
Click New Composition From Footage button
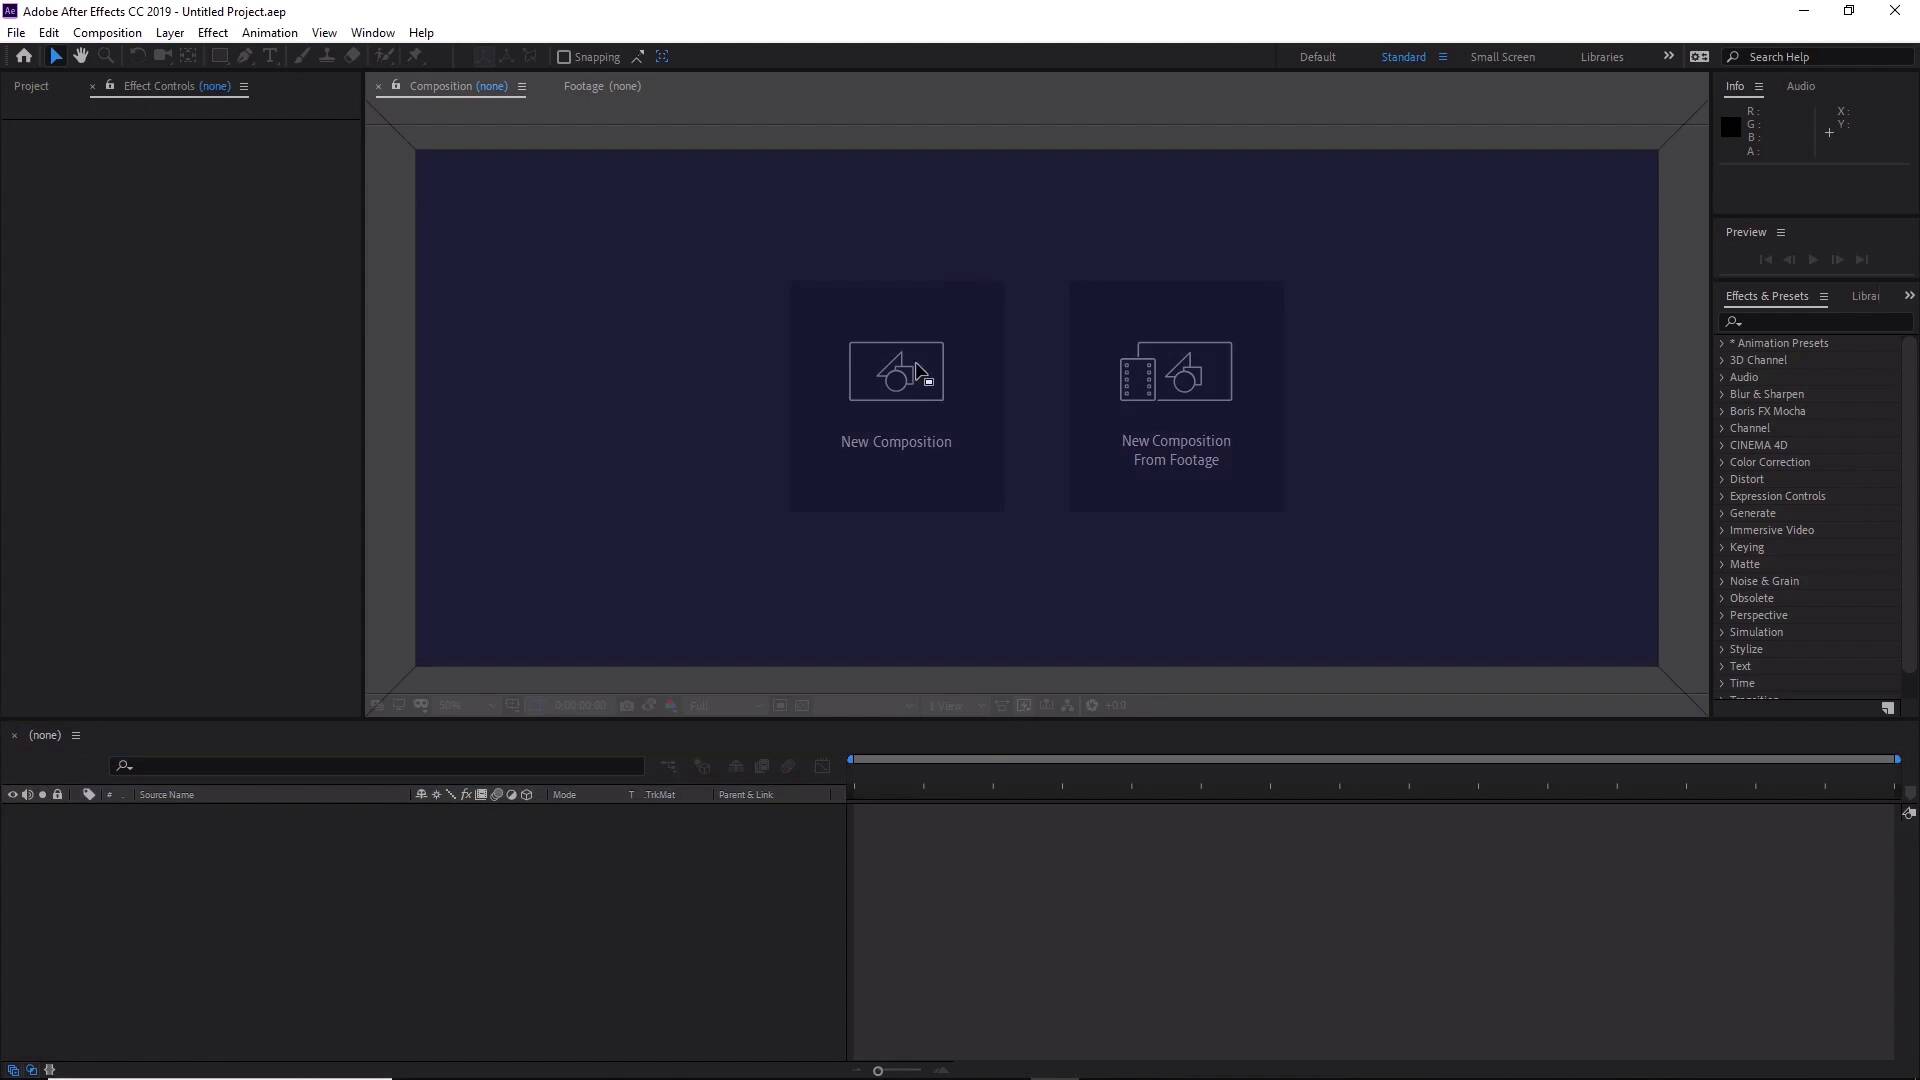[x=1176, y=396]
